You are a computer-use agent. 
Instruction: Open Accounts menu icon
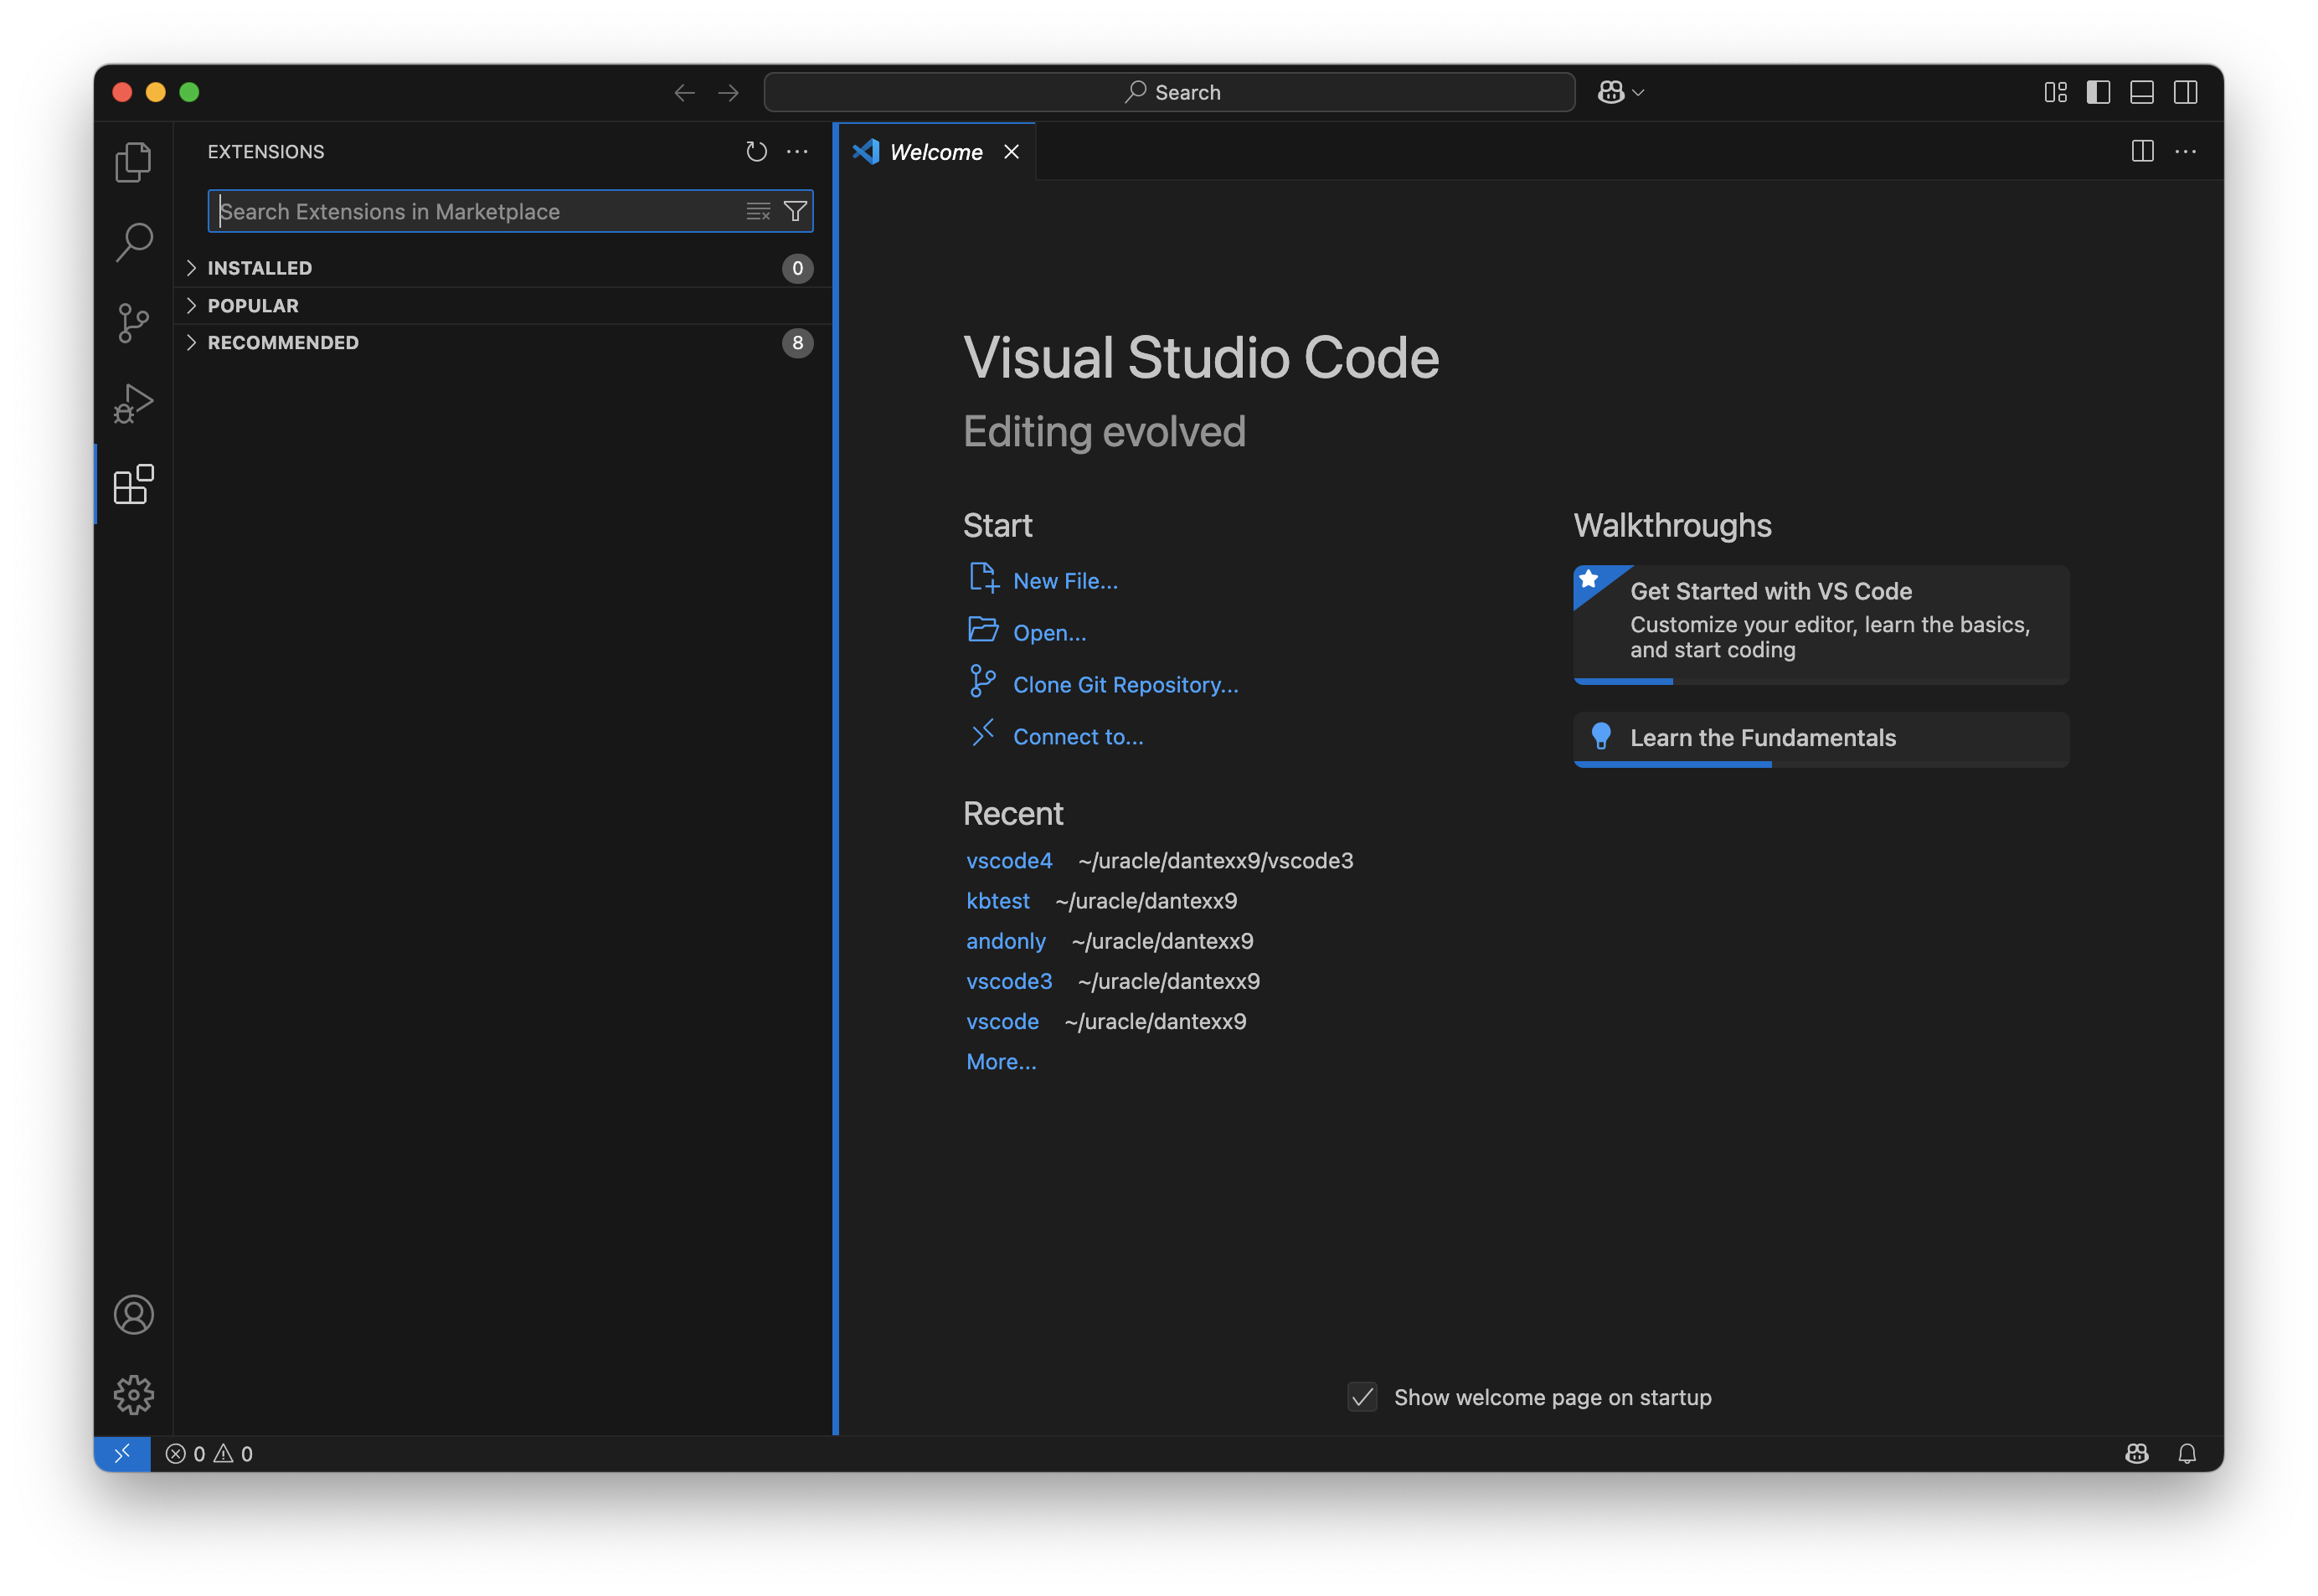click(133, 1314)
